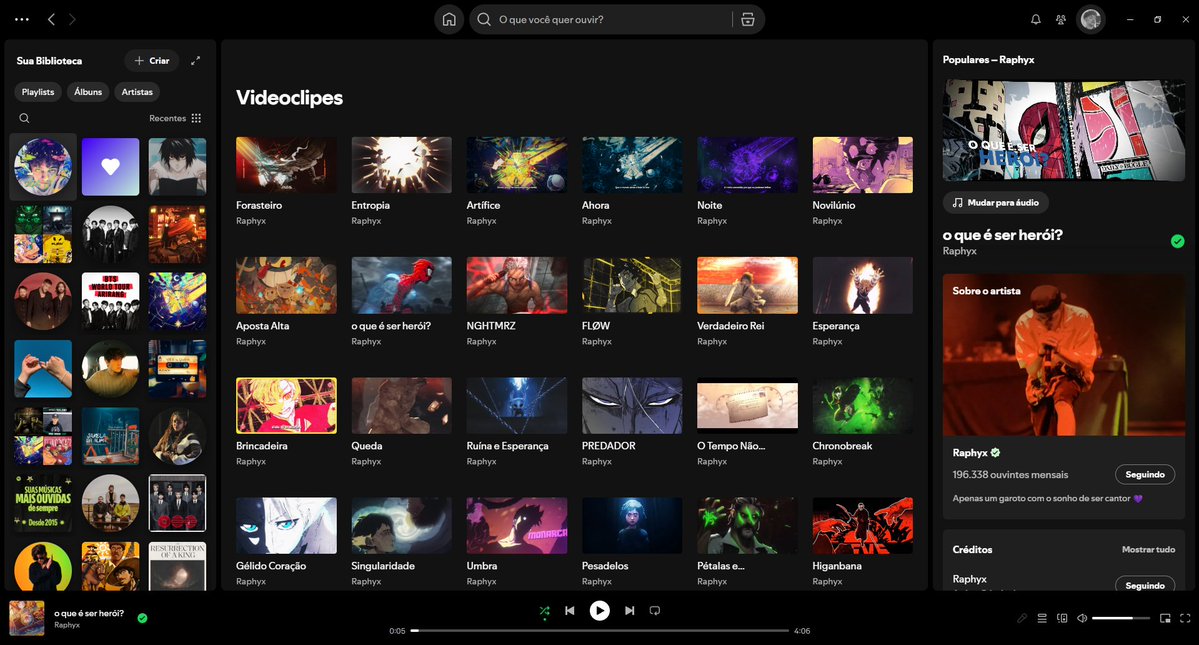
Task: Open now playing album art thumbnail
Action: pyautogui.click(x=27, y=618)
